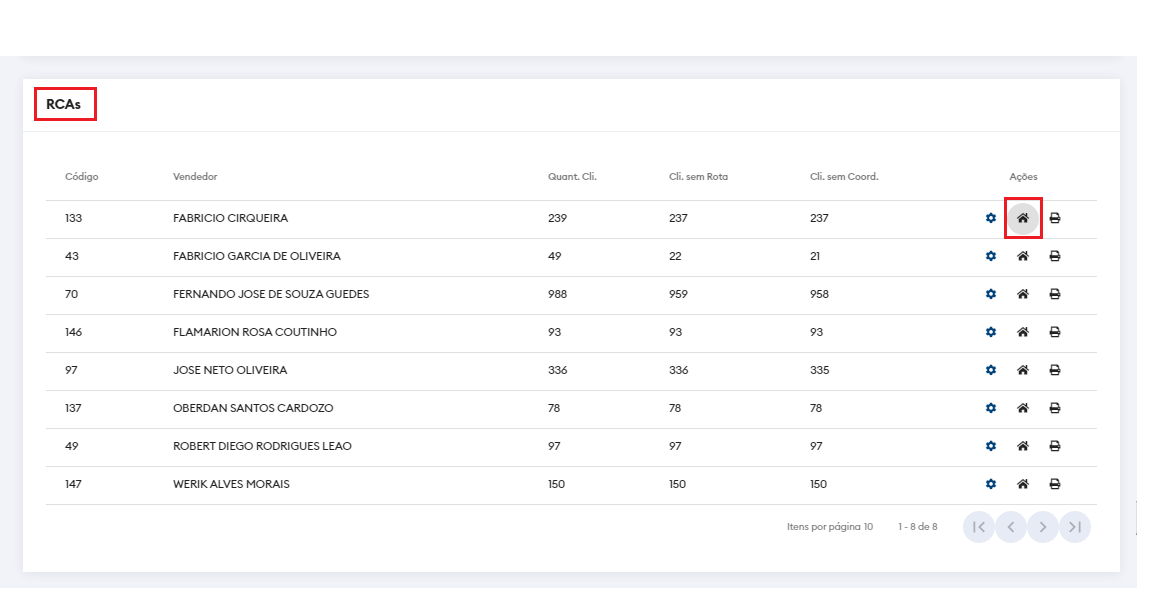Viewport: 1152px width, 609px height.
Task: Click home icon for FERNANDO JOSE DE SOUZA GUEDES
Action: (1023, 294)
